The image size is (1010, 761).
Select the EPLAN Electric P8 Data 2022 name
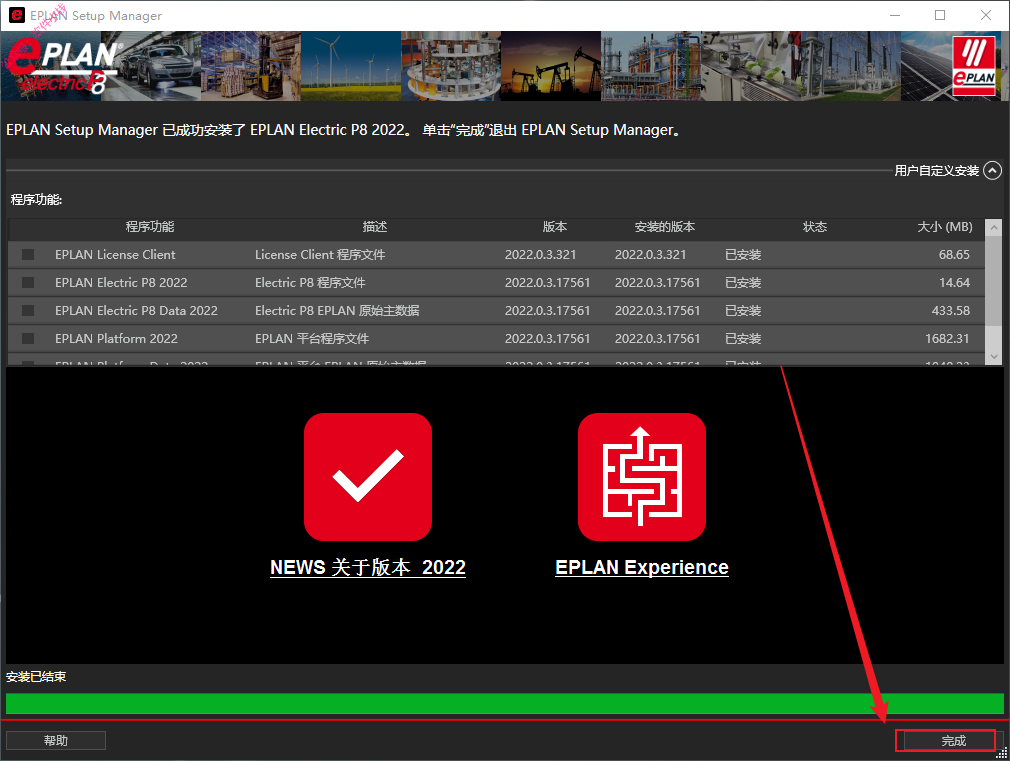coord(137,311)
